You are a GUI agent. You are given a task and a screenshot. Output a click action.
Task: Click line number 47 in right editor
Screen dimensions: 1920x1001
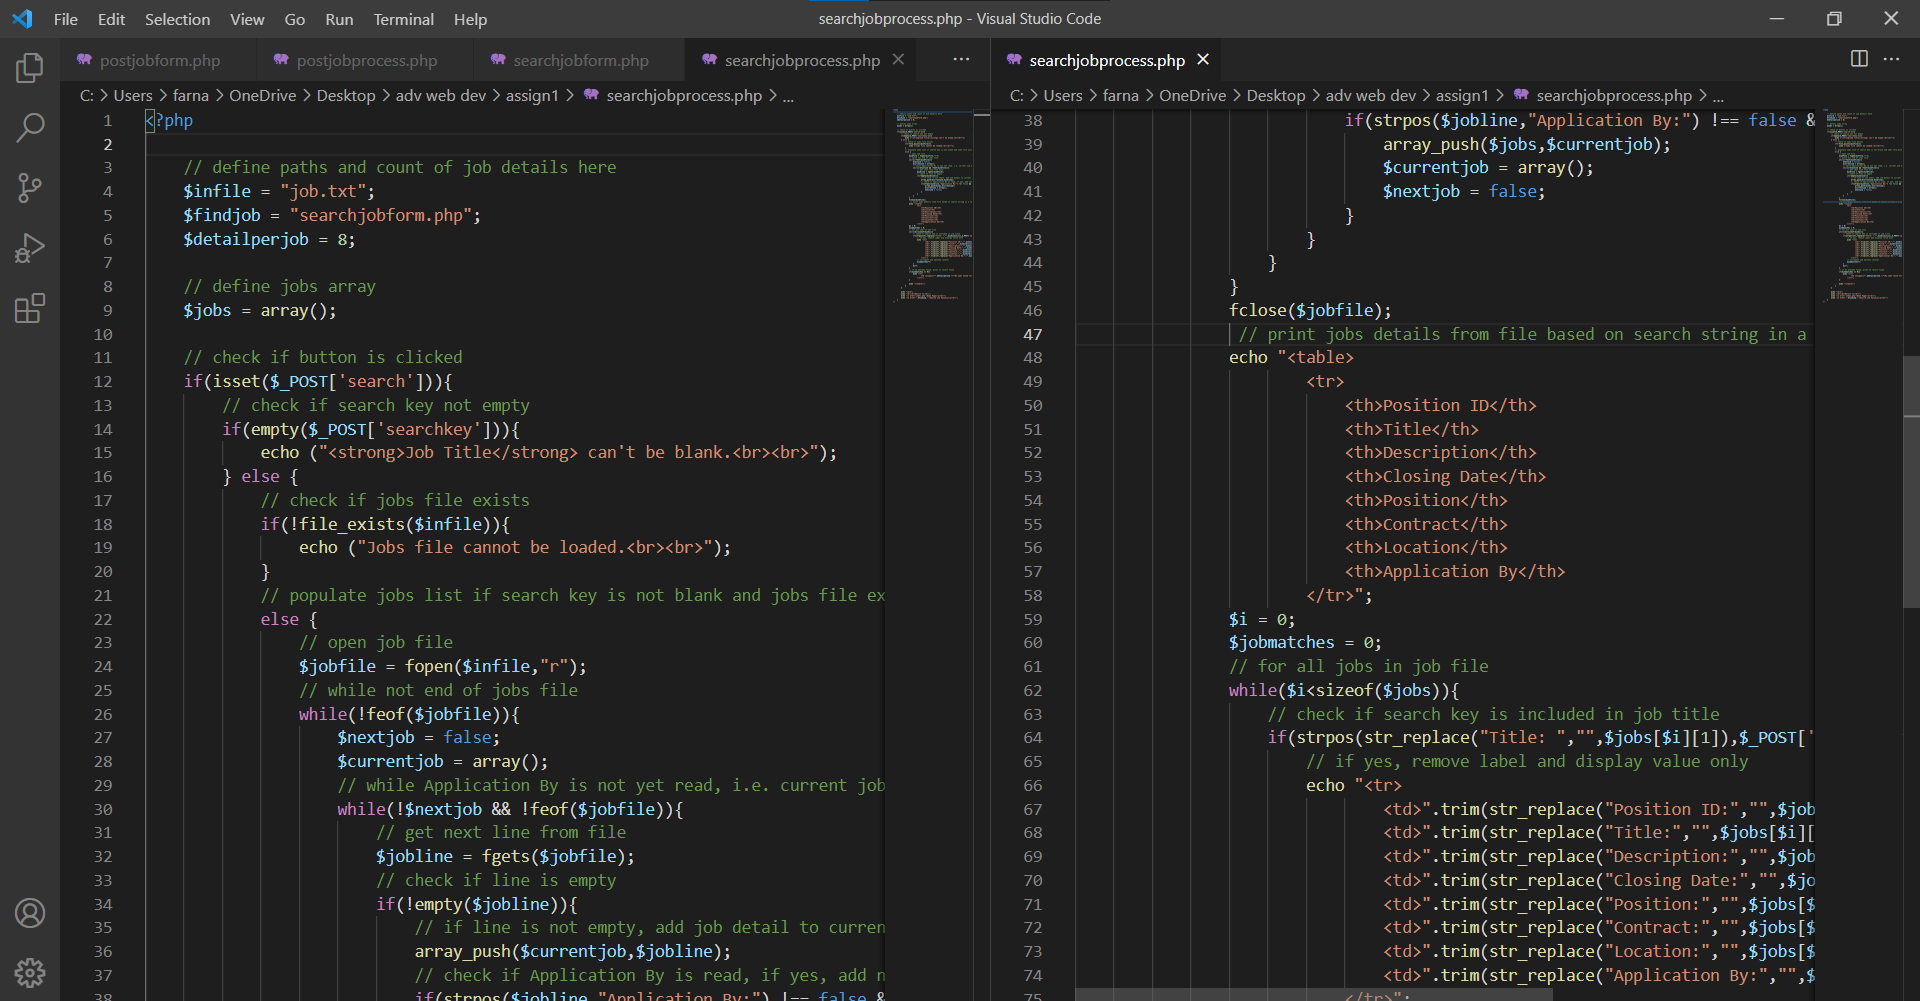click(1032, 334)
